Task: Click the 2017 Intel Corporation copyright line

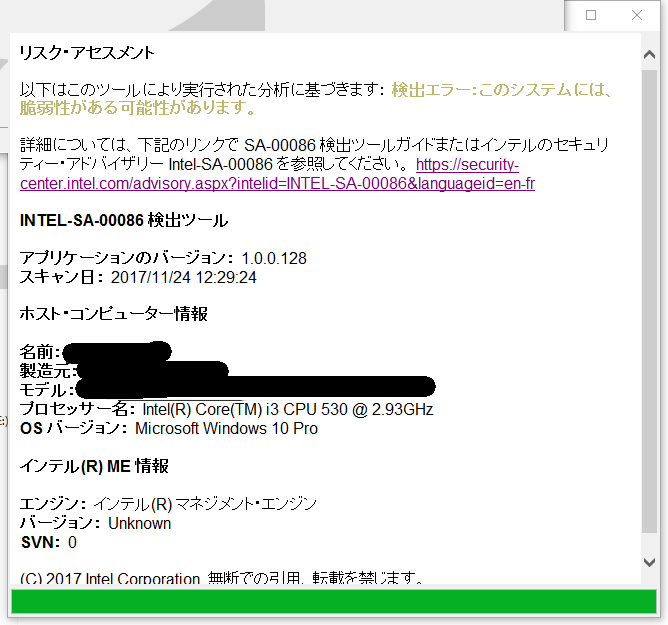Action: click(222, 578)
